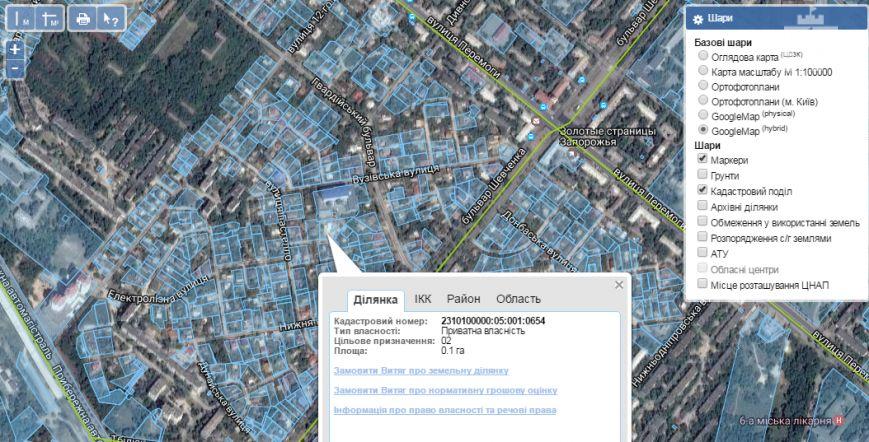This screenshot has width=869, height=442.
Task: Switch to the ІКК tab
Action: click(x=423, y=299)
